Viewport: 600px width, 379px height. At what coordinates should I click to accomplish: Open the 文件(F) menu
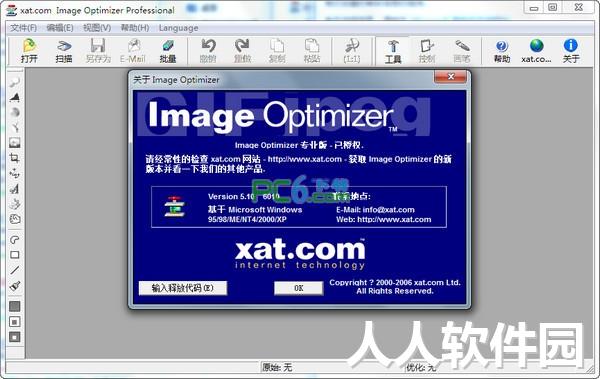tap(23, 28)
